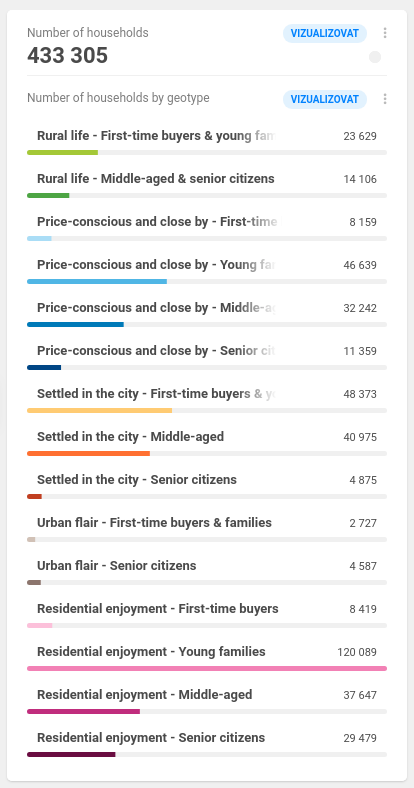Select Settled in the city - Middle-aged row
Image resolution: width=414 pixels, height=788 pixels.
(x=207, y=442)
